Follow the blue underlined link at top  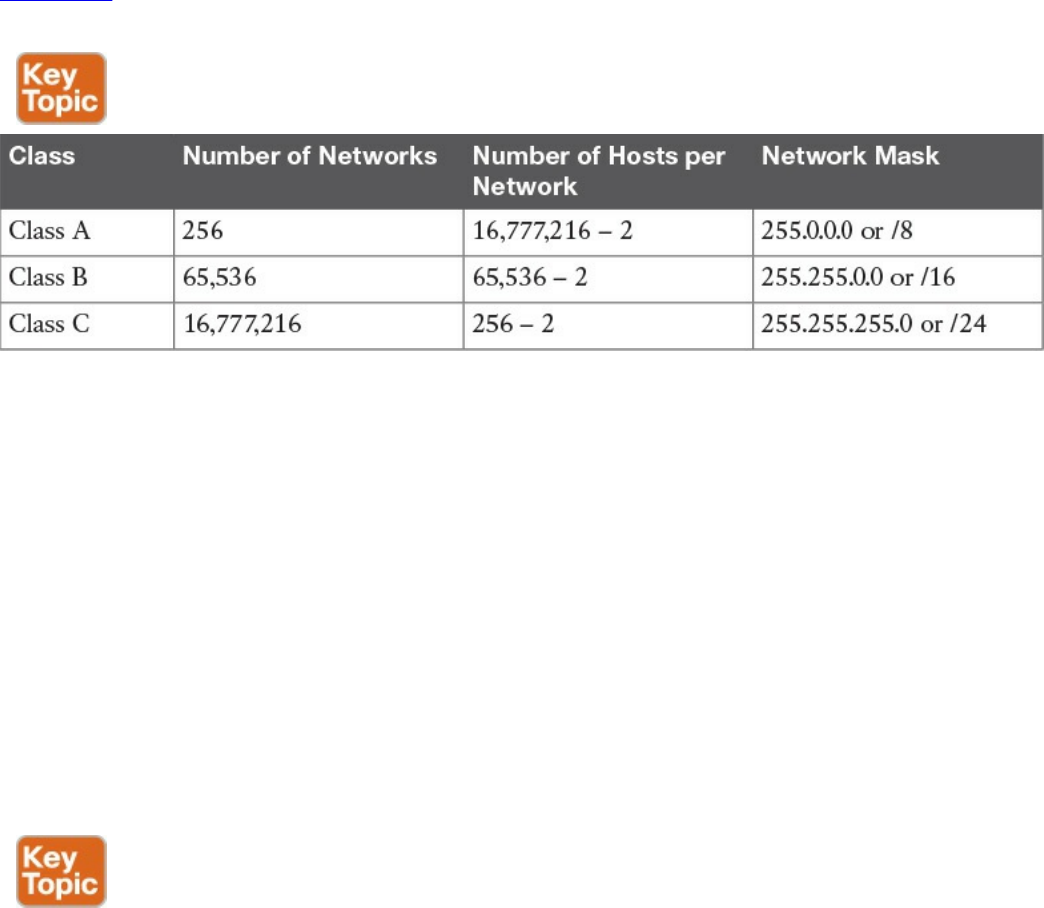[x=56, y=1]
